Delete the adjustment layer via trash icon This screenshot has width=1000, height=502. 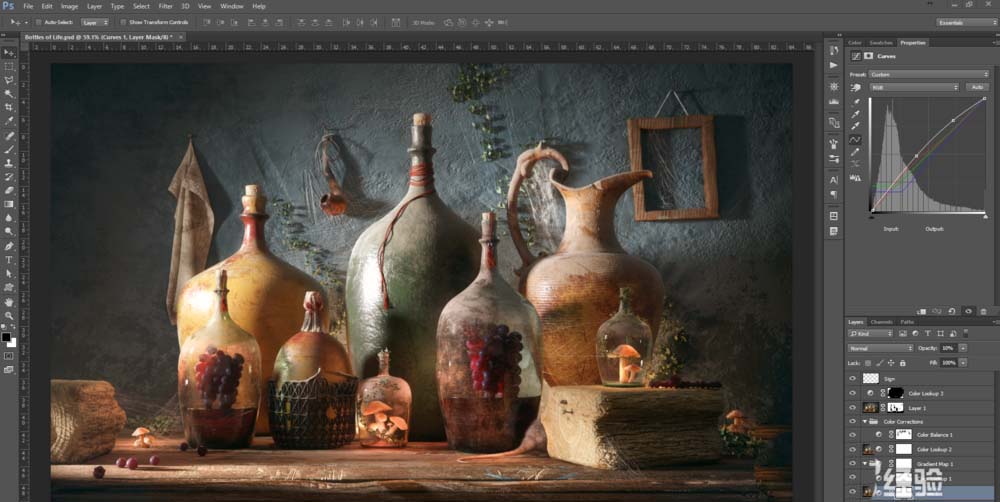[x=983, y=311]
